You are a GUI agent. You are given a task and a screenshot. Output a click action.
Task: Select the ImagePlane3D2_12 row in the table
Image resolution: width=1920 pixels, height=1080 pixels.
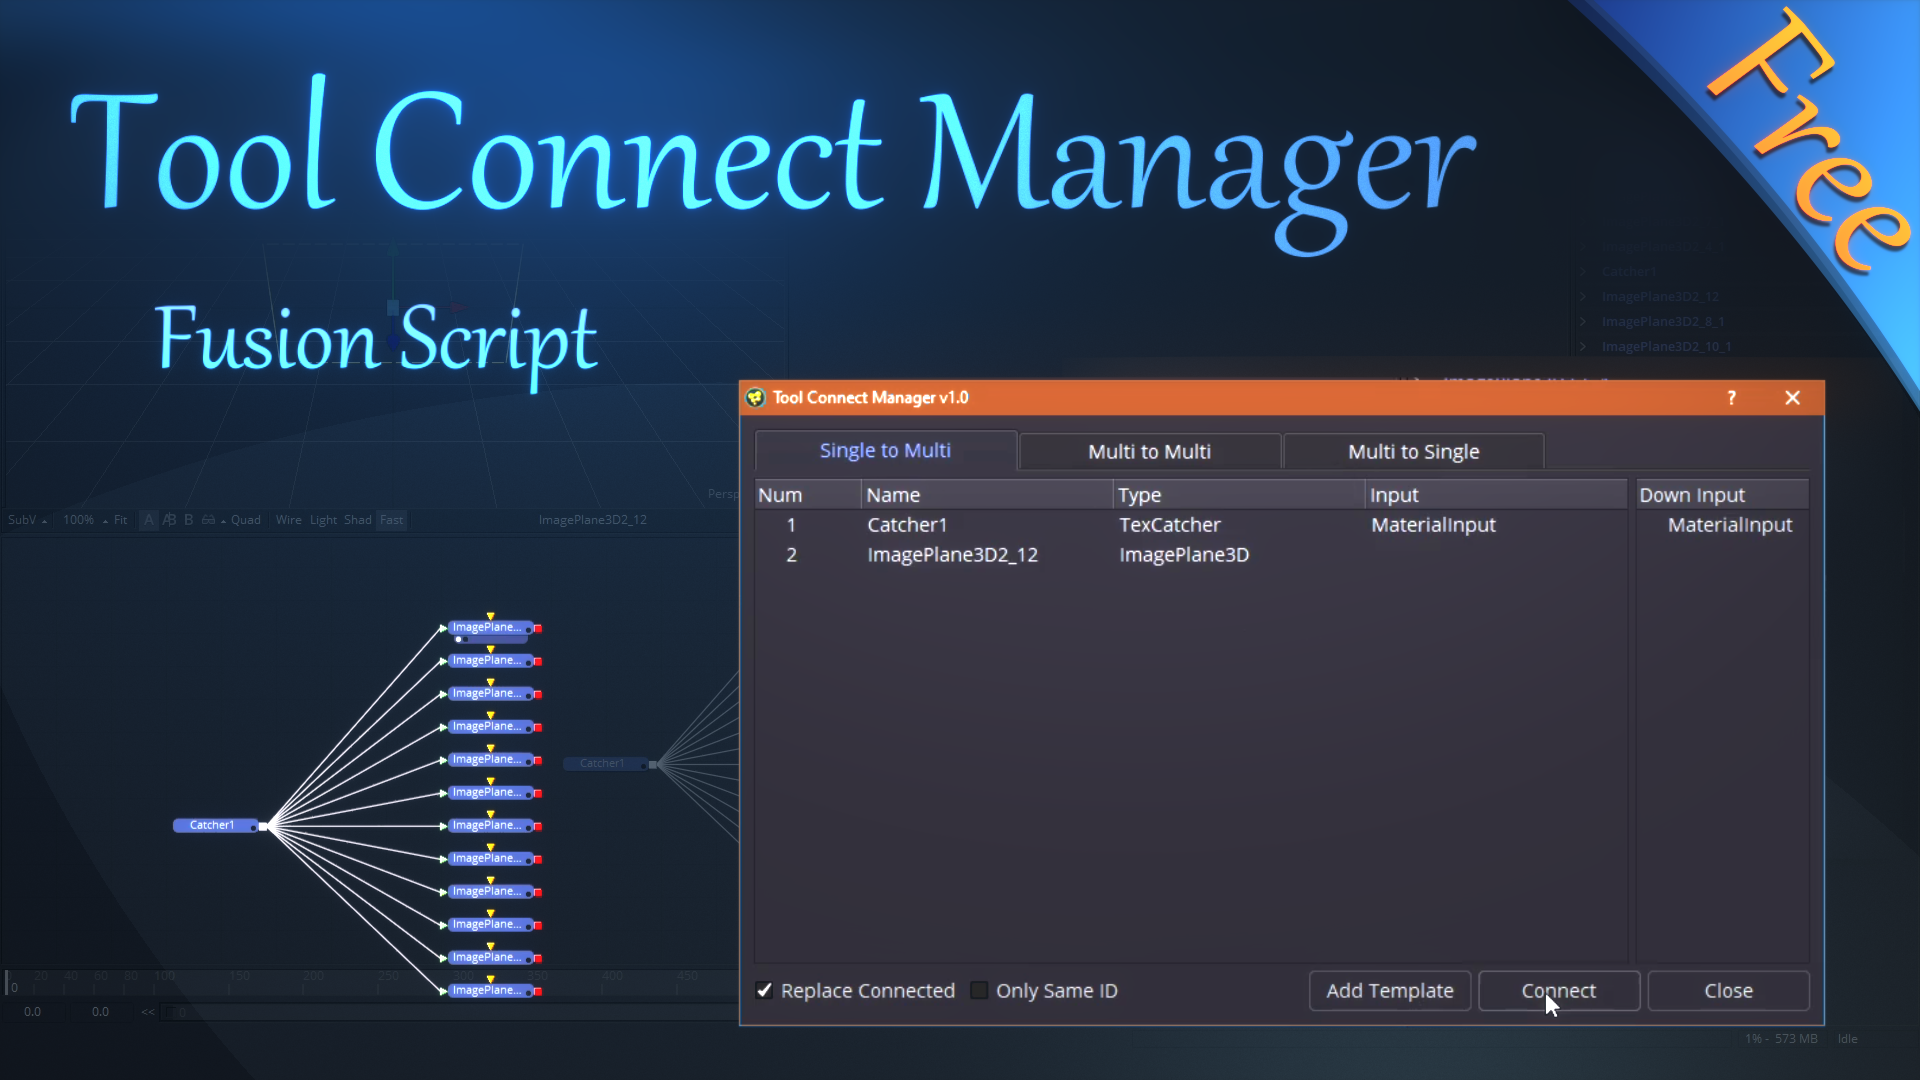pyautogui.click(x=1190, y=555)
